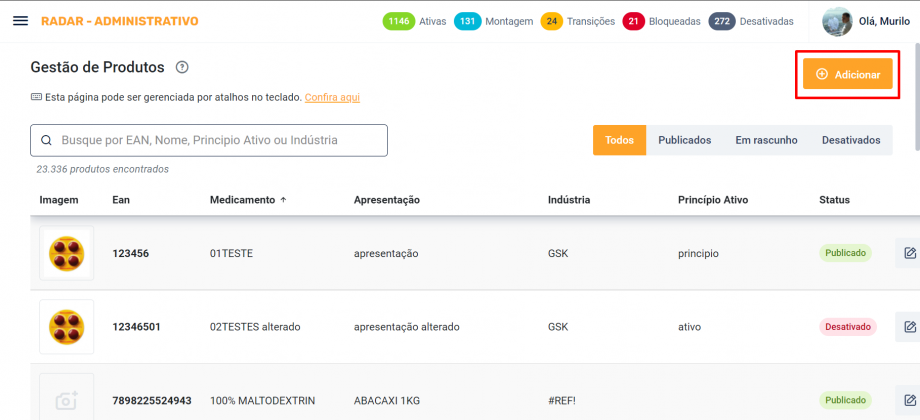The image size is (920, 420).
Task: Click edit icon for 100% MALTODEXTRIN row
Action: tap(909, 400)
